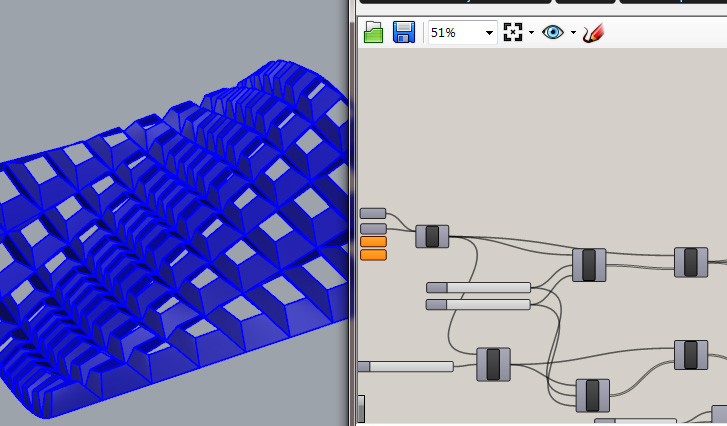The width and height of the screenshot is (727, 426).
Task: Click inside the 51% zoom input field
Action: click(456, 32)
